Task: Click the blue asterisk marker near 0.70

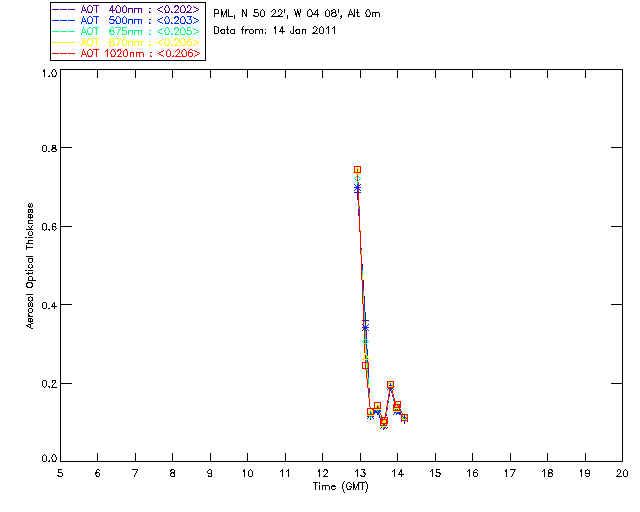Action: [x=358, y=188]
